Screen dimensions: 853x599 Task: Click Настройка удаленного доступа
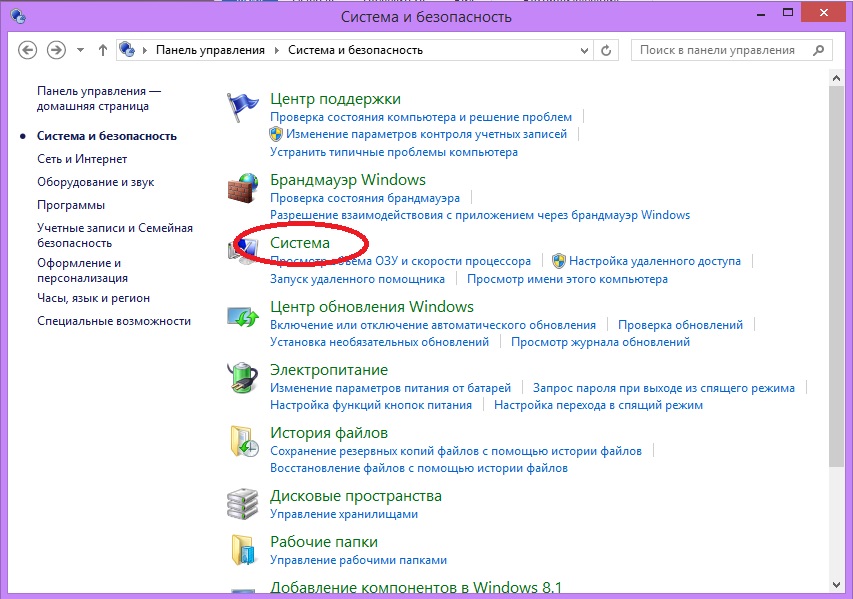pos(654,261)
